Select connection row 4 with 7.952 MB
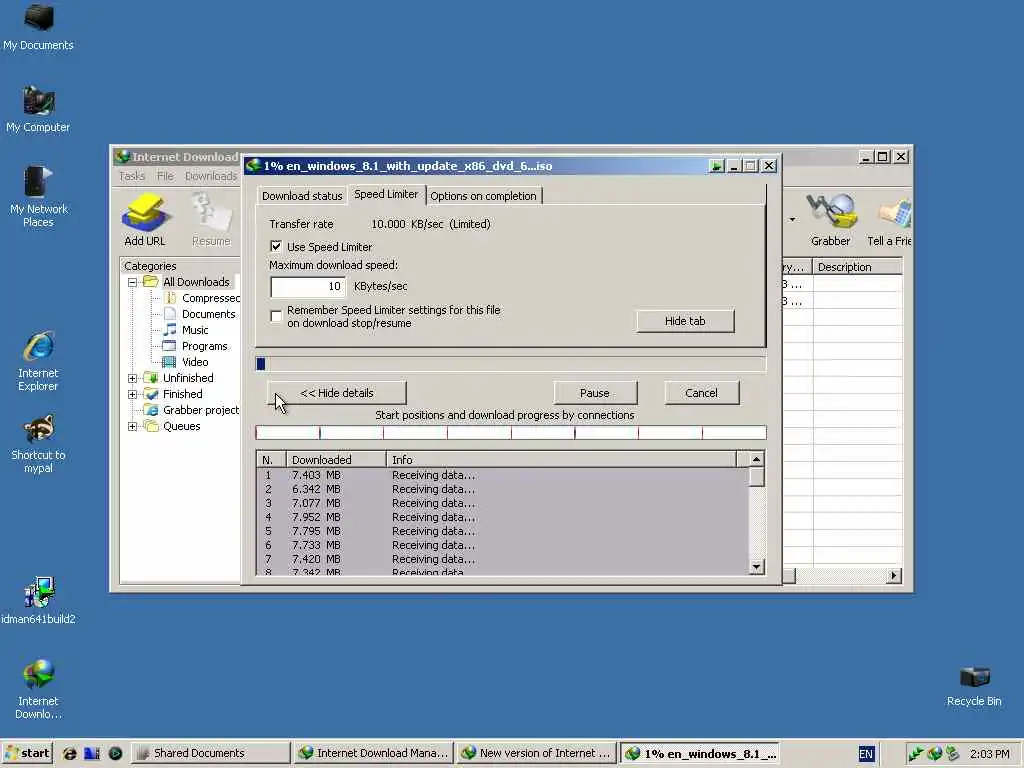Screen dimensions: 1024x768 (x=502, y=517)
